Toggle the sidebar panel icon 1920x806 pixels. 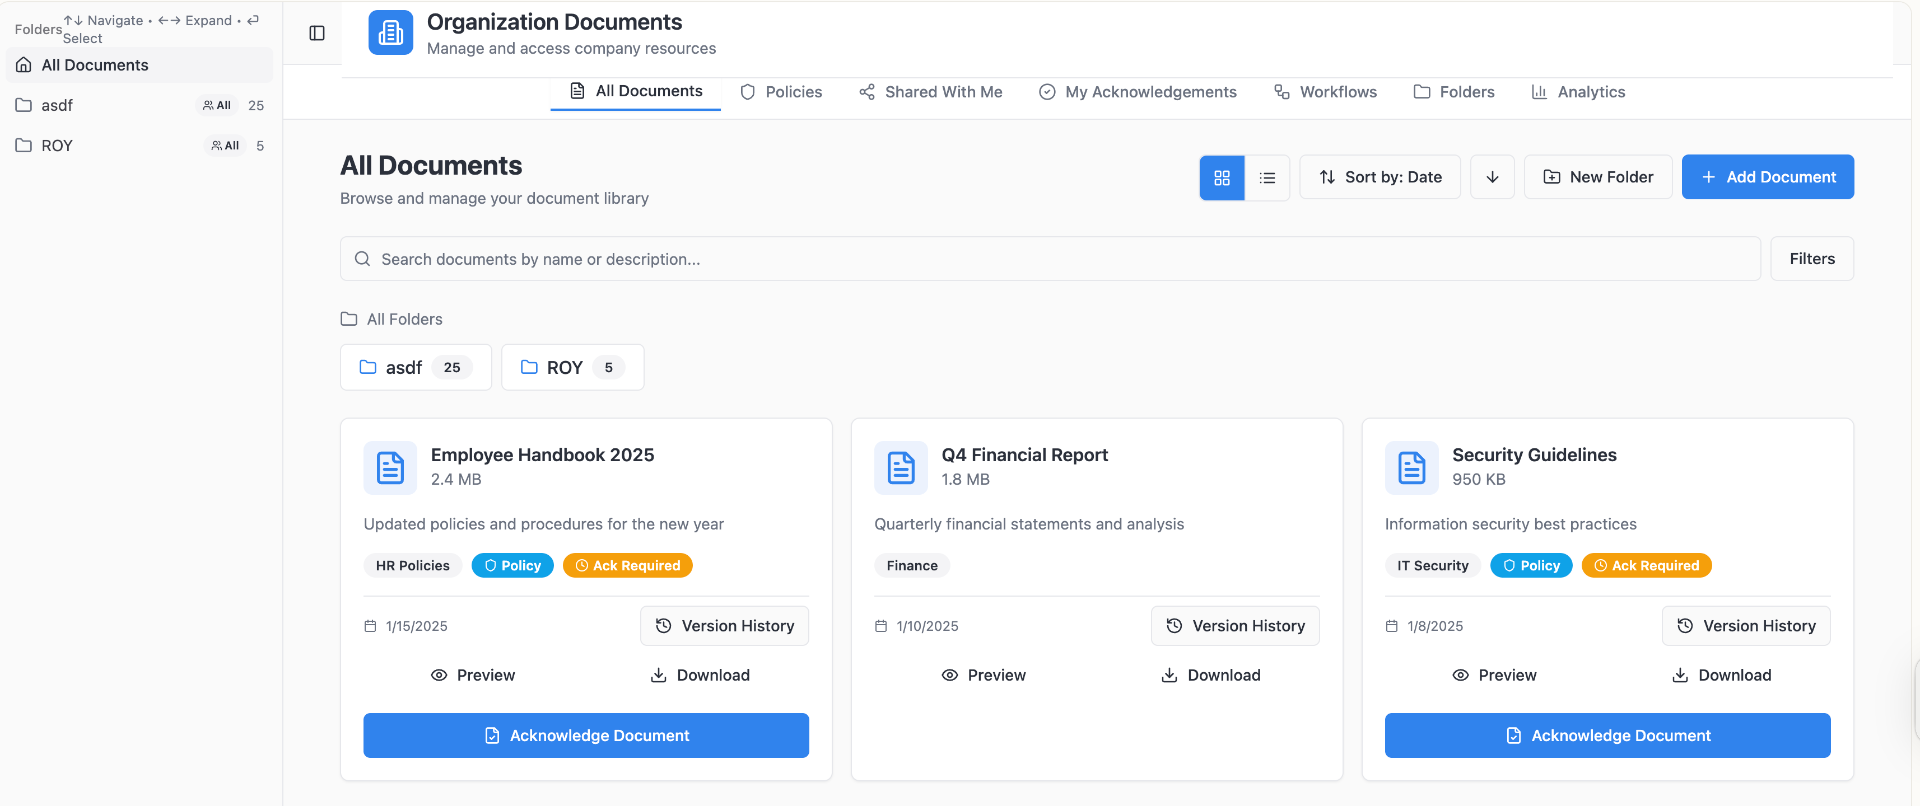[x=317, y=33]
